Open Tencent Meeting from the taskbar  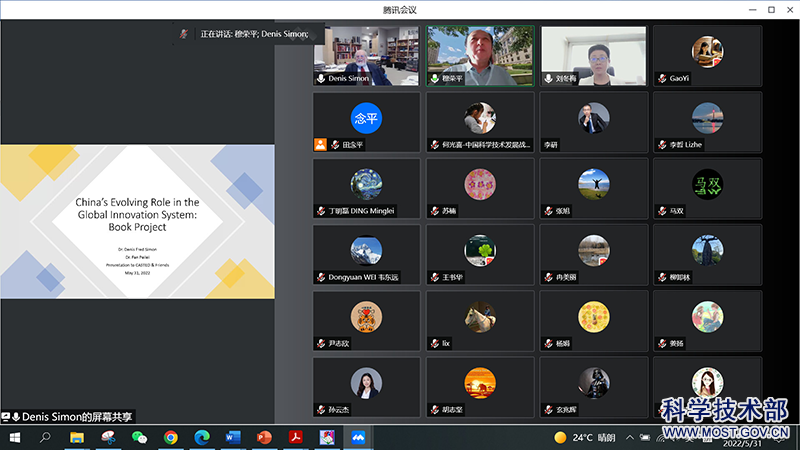pyautogui.click(x=356, y=438)
